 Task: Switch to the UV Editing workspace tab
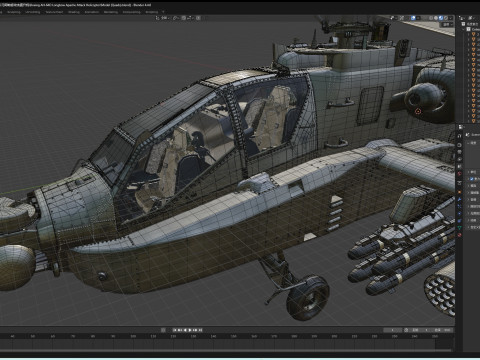pos(33,12)
